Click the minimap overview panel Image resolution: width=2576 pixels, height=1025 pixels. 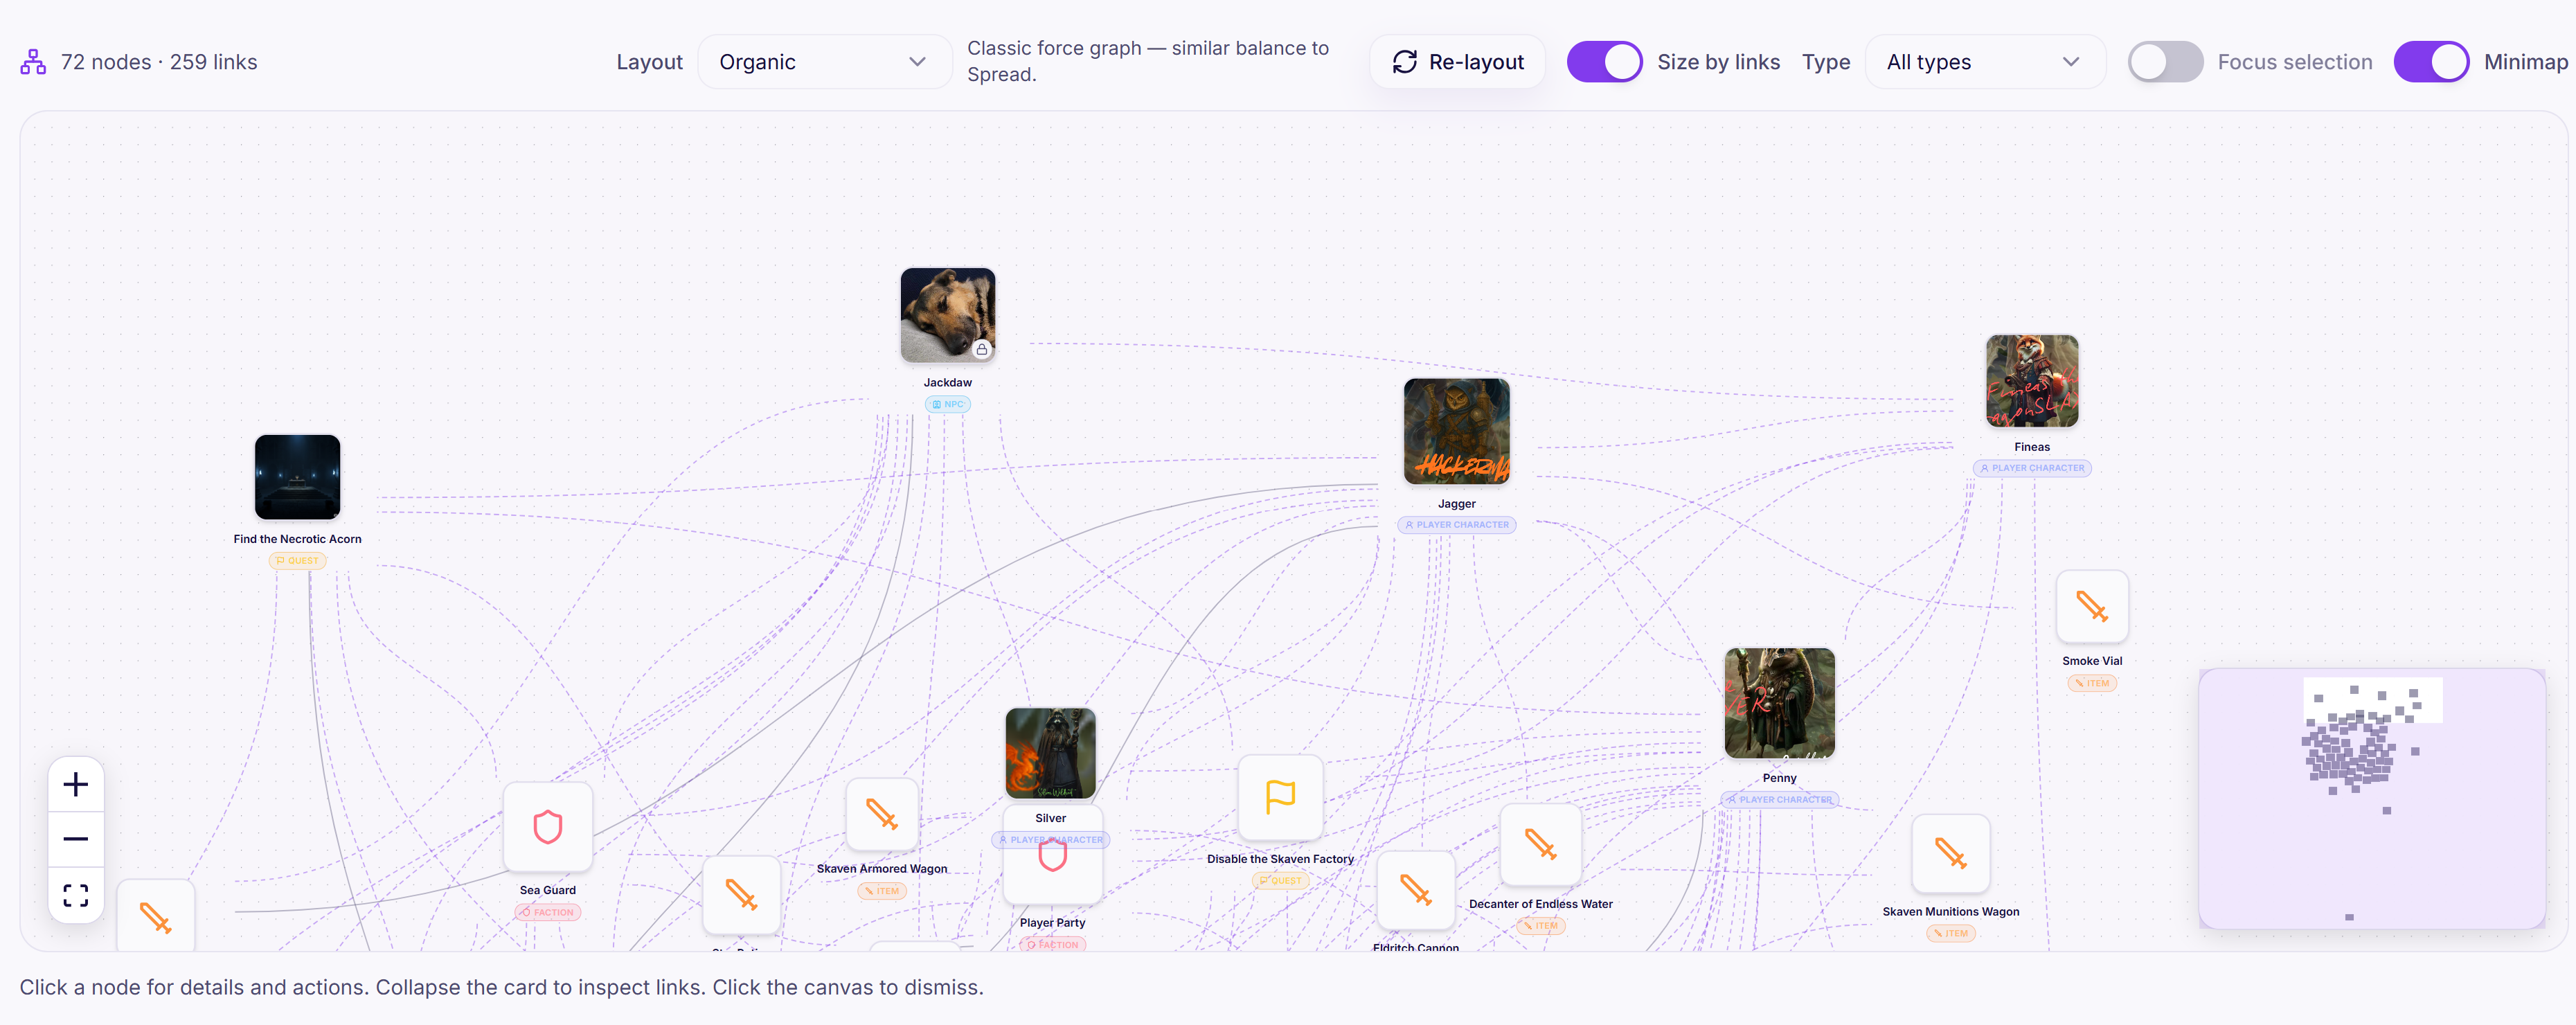click(2371, 799)
